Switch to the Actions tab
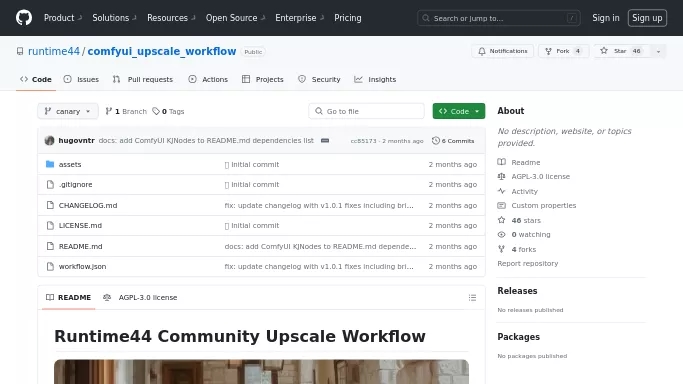 click(x=208, y=80)
